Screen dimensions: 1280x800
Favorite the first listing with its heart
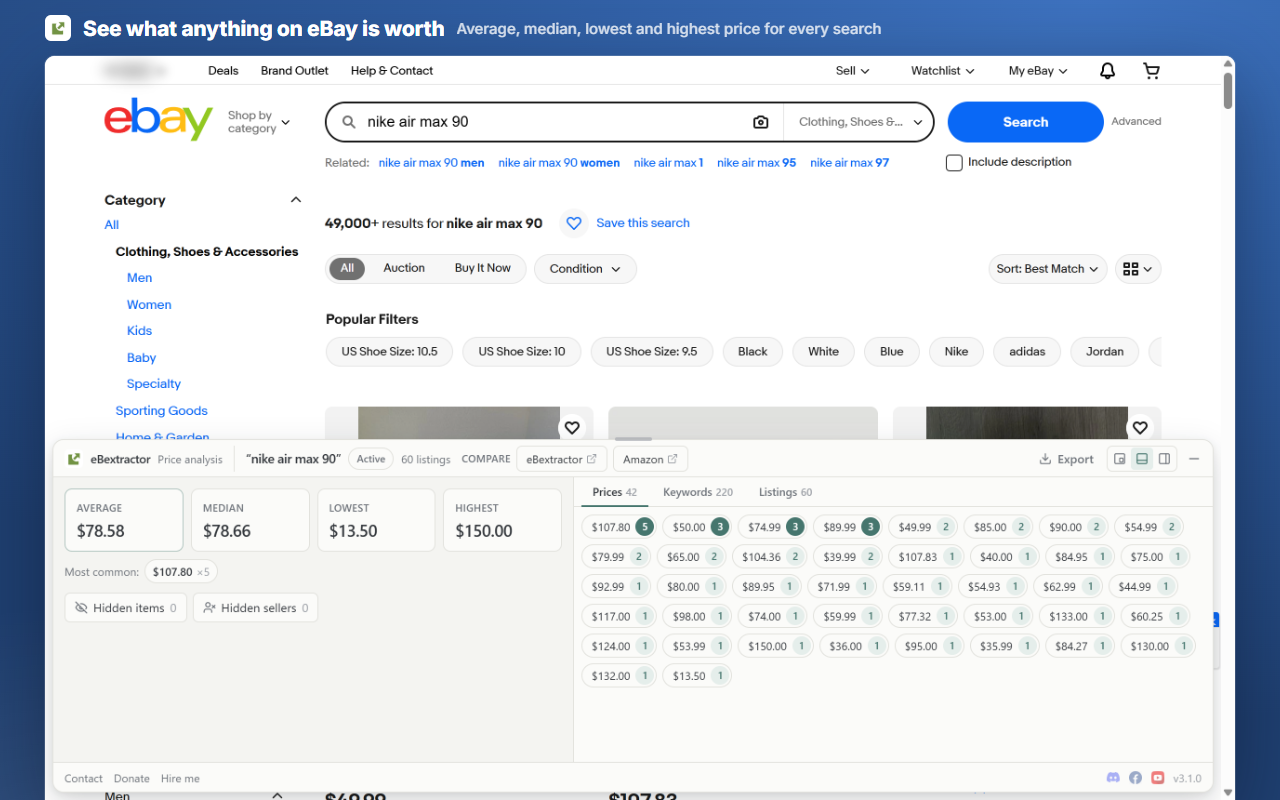point(572,428)
